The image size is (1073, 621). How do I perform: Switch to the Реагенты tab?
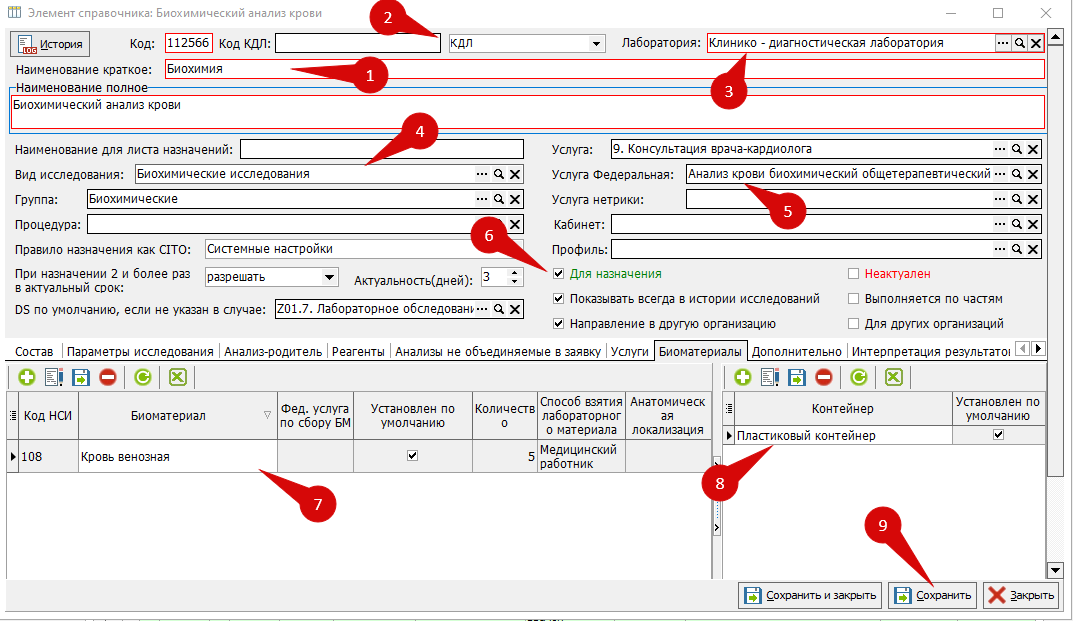point(358,351)
